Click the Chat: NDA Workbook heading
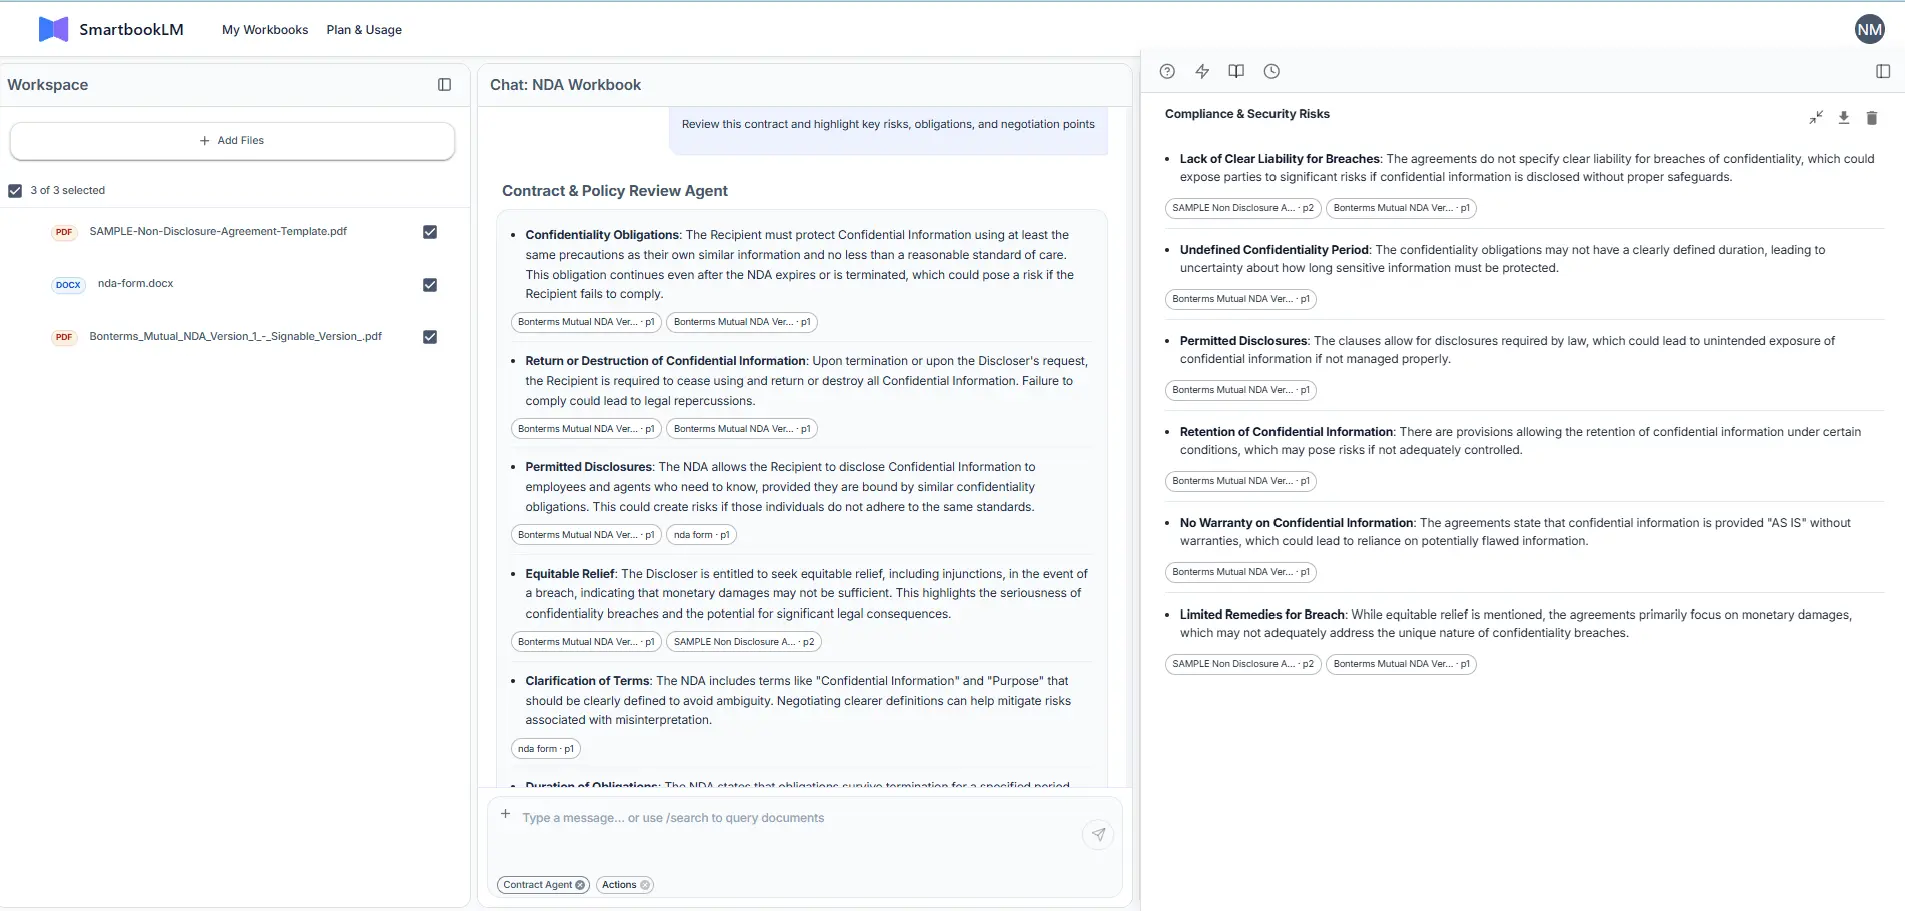Image resolution: width=1905 pixels, height=911 pixels. pyautogui.click(x=565, y=85)
